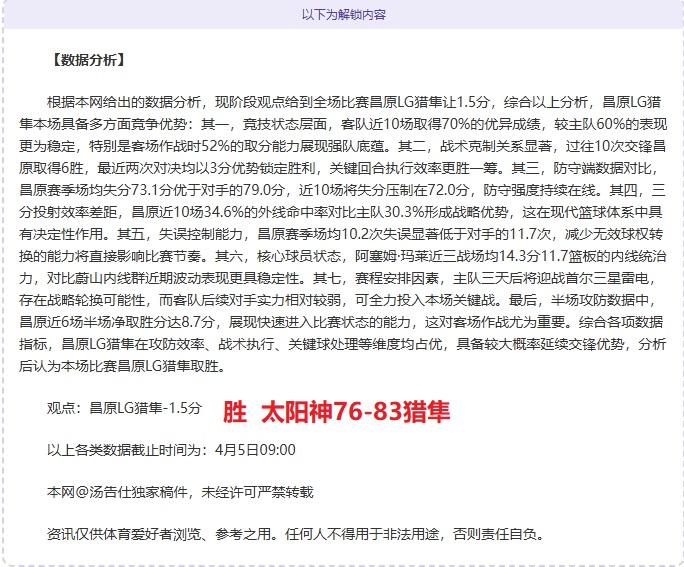Click the final line '后认为本场比赛昌原LG猎隼取胜'

pos(123,365)
